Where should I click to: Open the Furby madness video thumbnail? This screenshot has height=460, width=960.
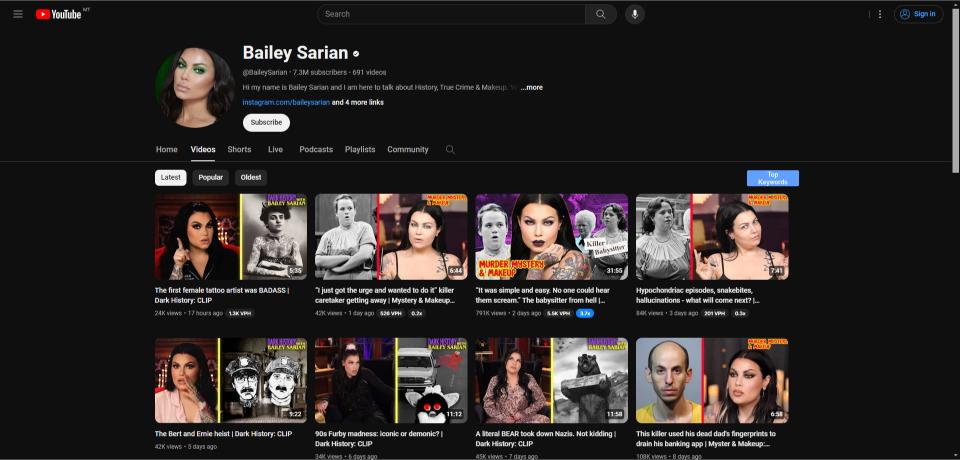[x=391, y=380]
